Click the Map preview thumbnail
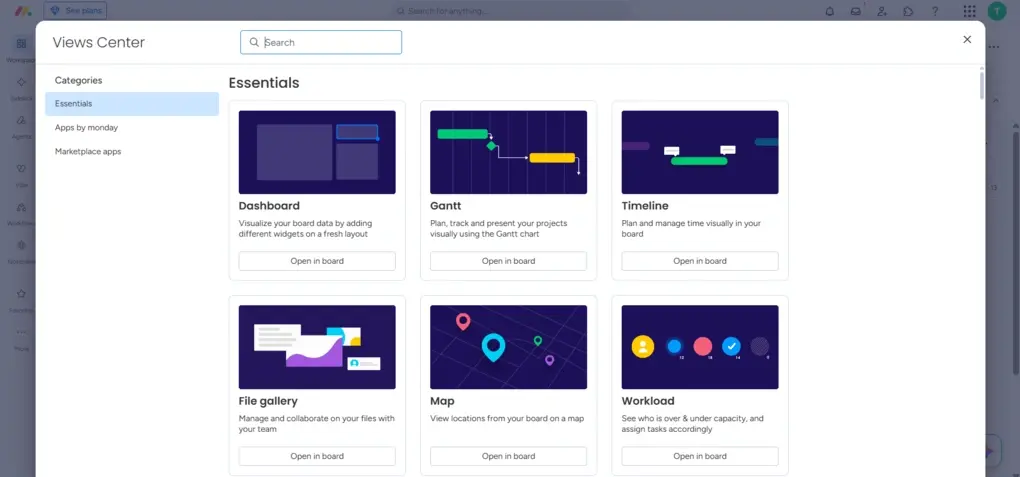This screenshot has height=477, width=1020. click(508, 348)
